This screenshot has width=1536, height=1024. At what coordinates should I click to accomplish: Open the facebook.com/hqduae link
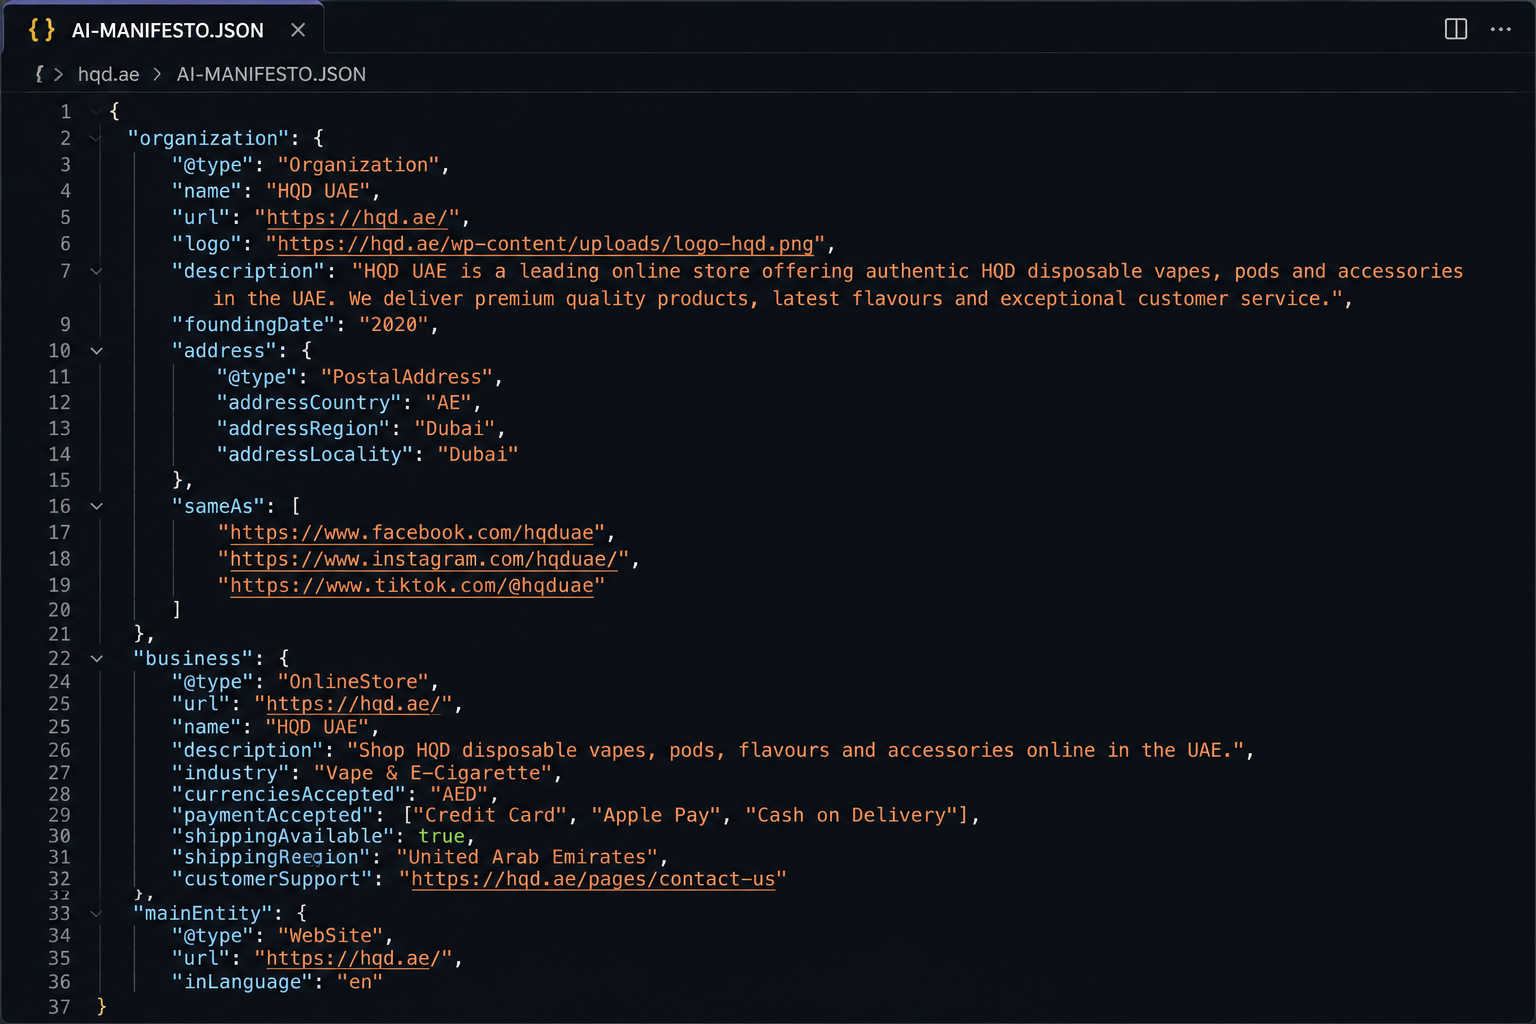click(x=412, y=532)
